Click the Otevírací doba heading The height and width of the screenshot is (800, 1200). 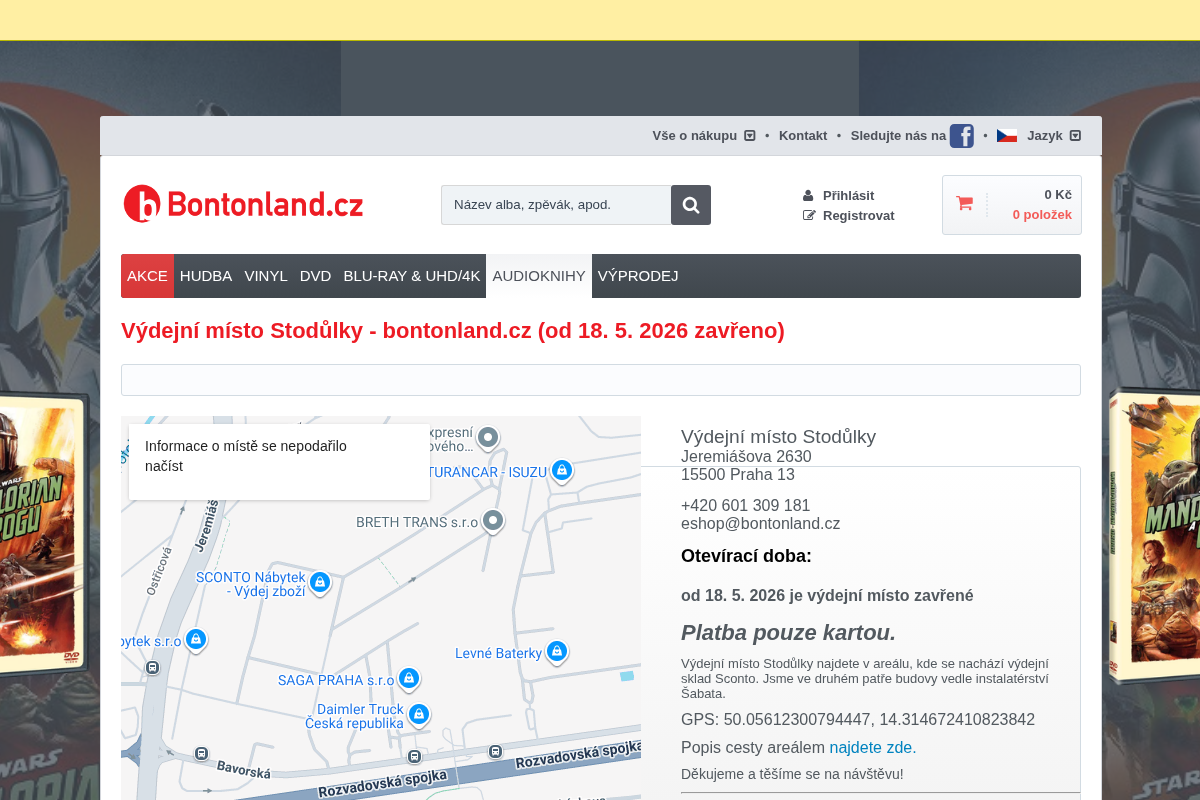(x=746, y=556)
